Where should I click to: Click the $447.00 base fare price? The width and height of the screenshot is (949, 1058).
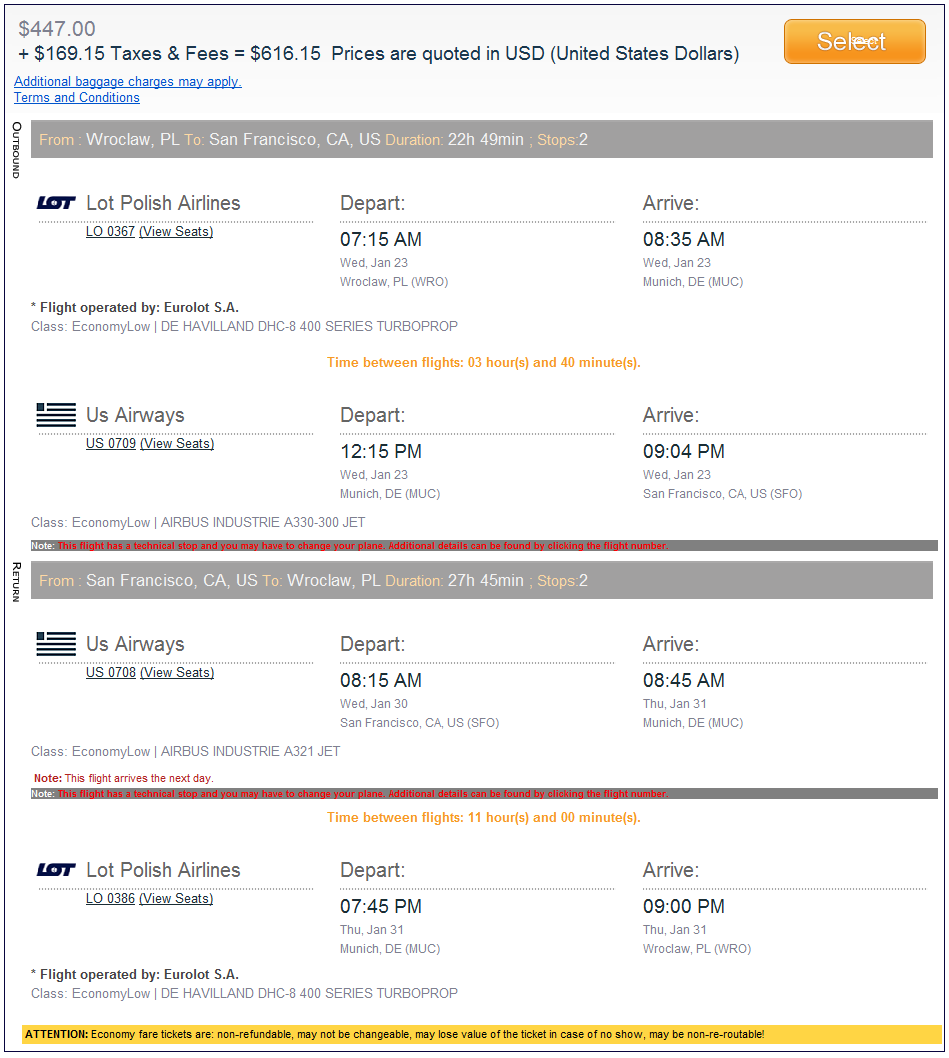tap(57, 29)
